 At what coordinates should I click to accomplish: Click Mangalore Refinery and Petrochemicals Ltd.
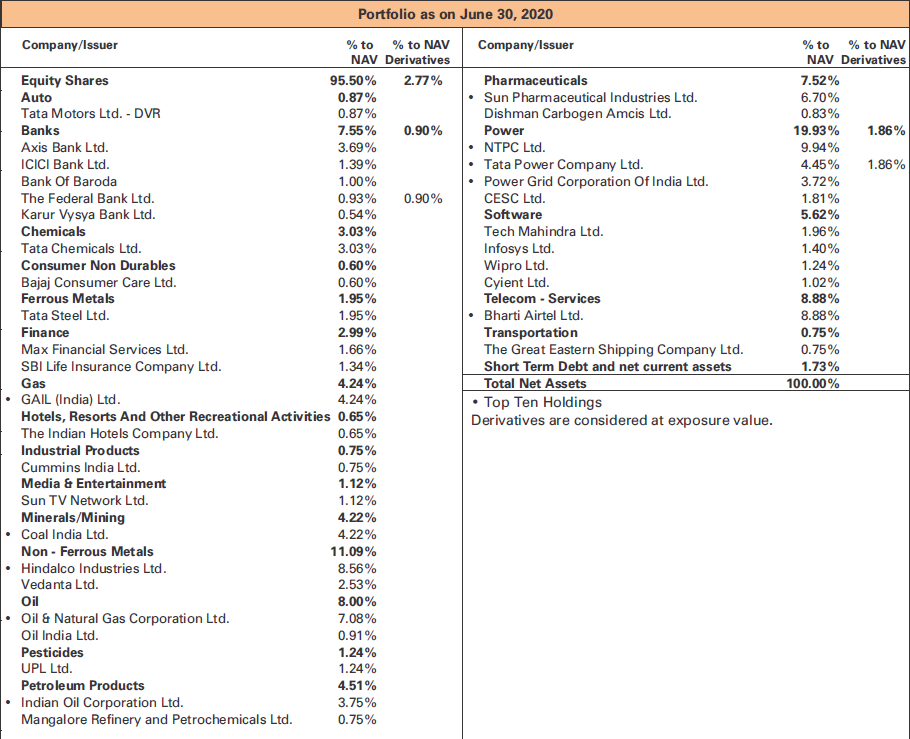[x=156, y=719]
